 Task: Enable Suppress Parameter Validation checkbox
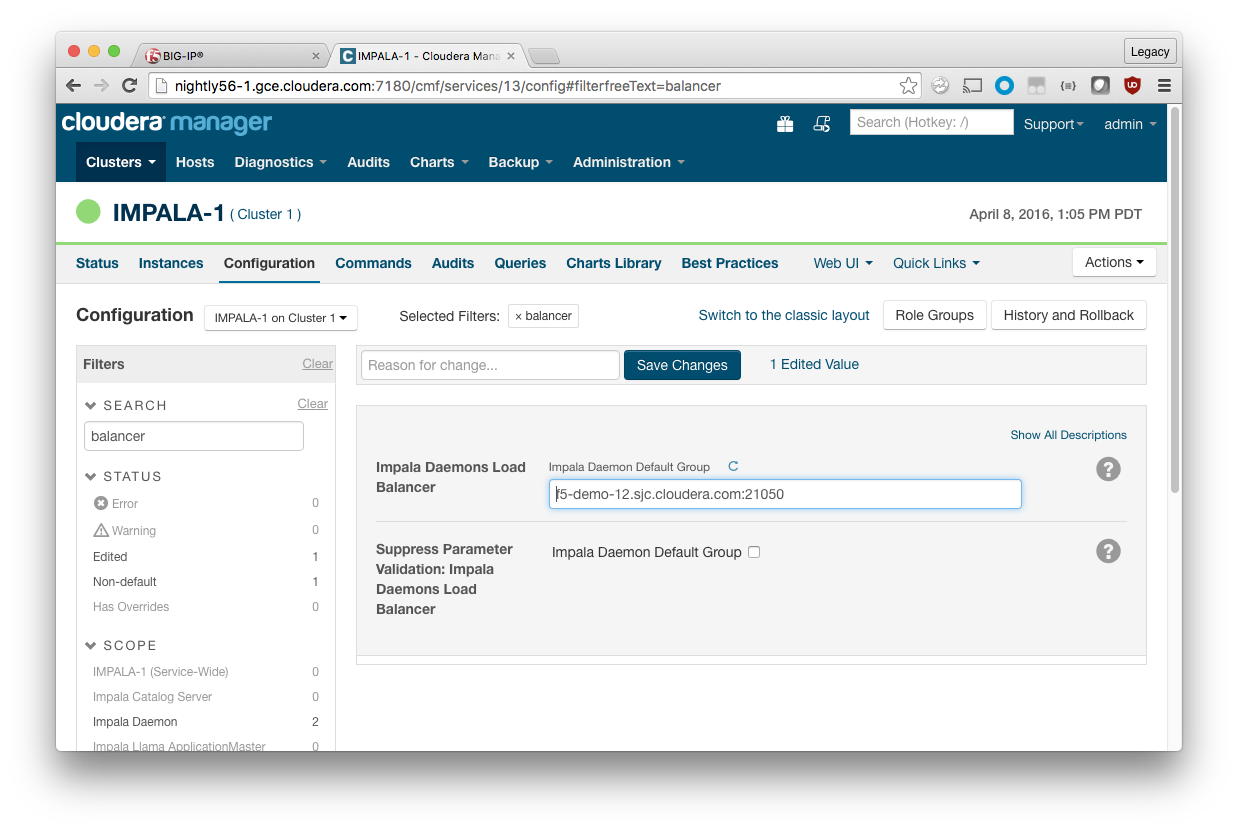[x=754, y=552]
